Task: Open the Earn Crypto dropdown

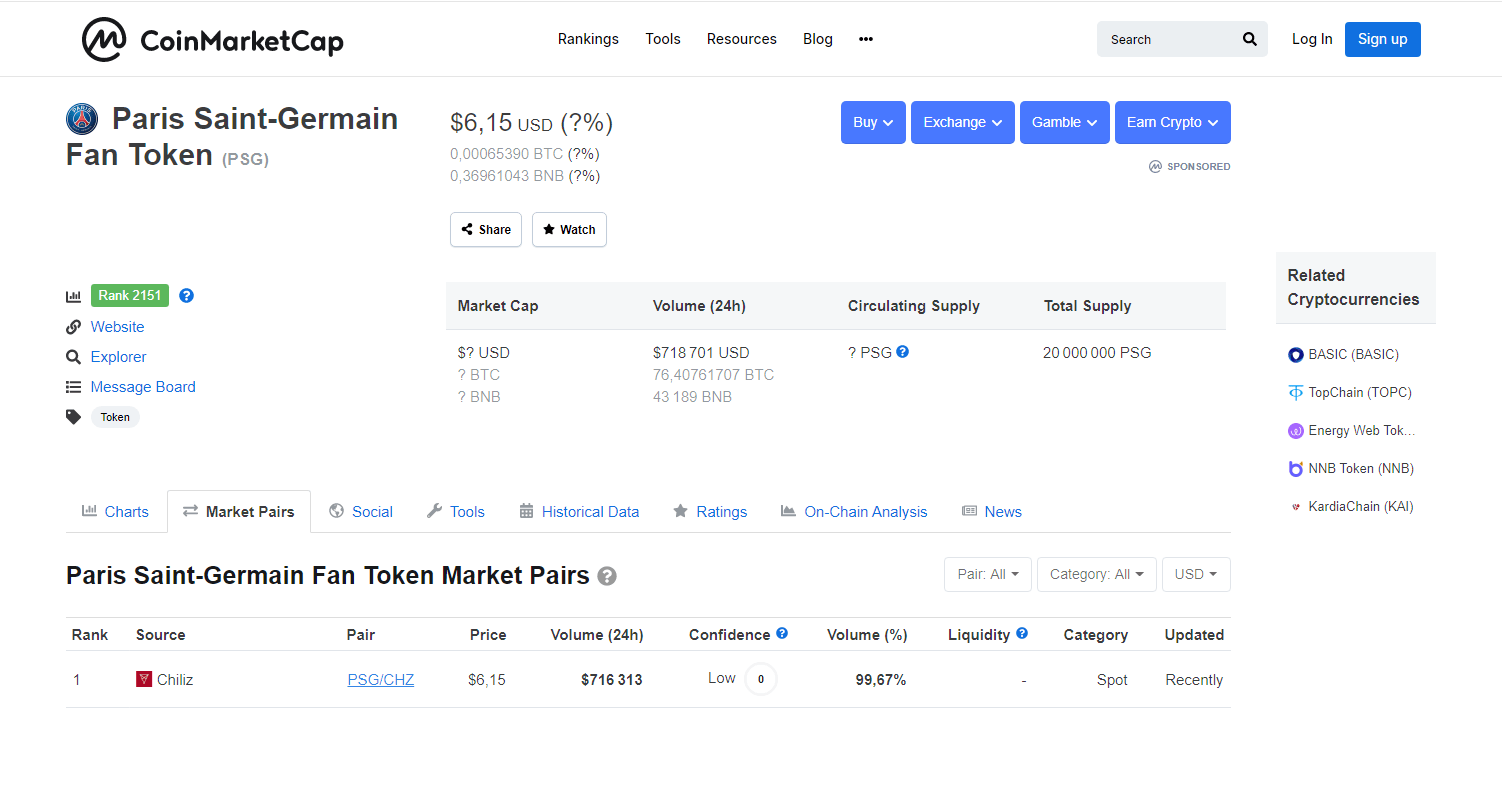Action: (1172, 122)
